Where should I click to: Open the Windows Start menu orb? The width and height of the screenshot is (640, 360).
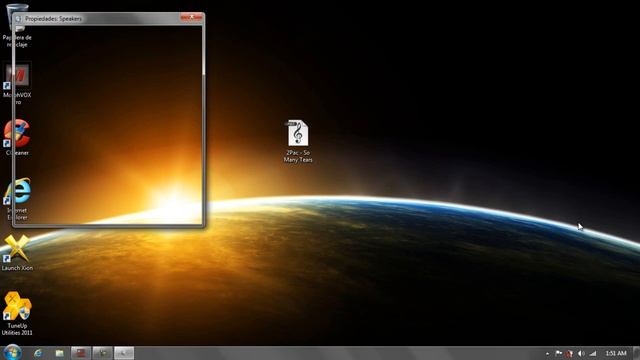coord(12,353)
